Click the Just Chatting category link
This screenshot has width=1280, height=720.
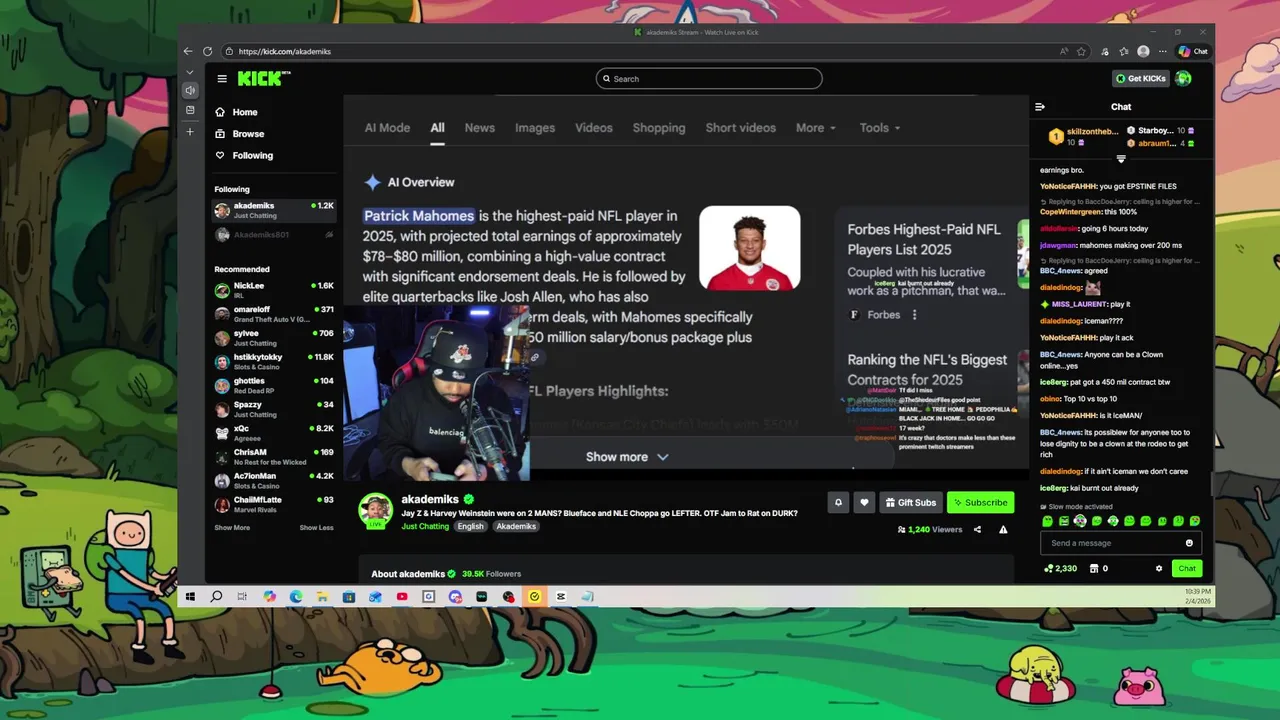coord(425,526)
